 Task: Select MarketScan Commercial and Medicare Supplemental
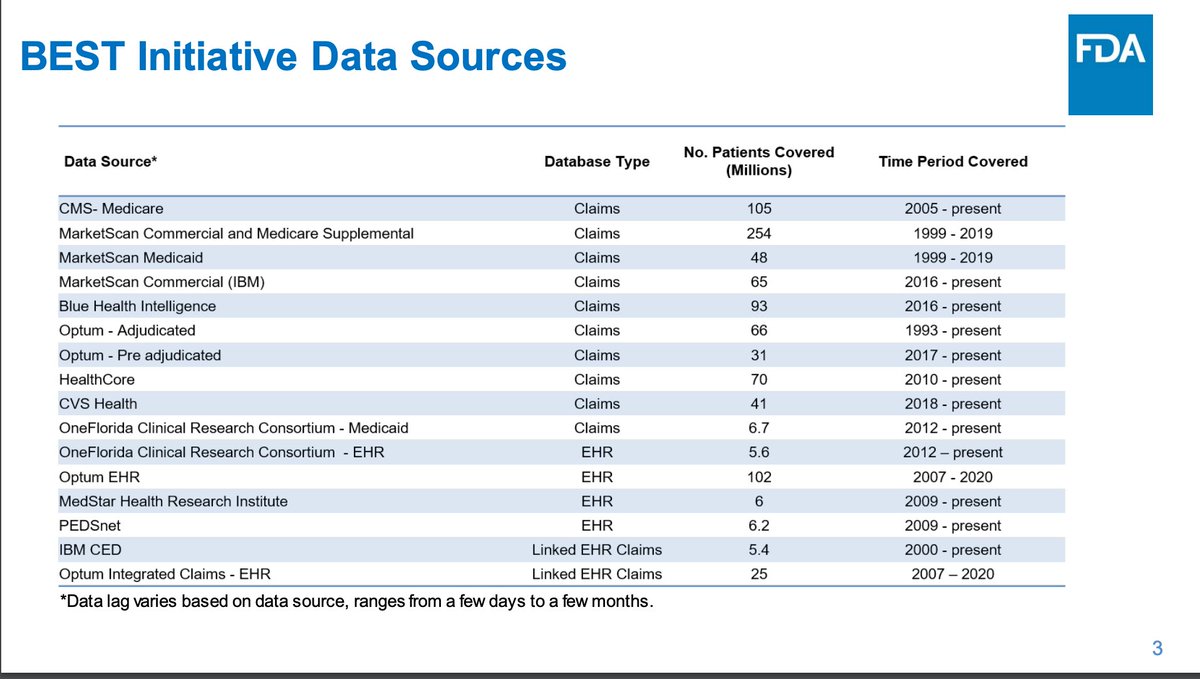click(236, 233)
